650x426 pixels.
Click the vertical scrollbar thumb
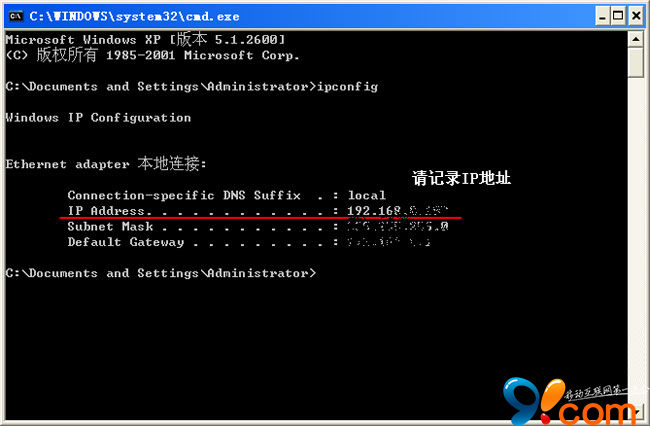pyautogui.click(x=636, y=63)
